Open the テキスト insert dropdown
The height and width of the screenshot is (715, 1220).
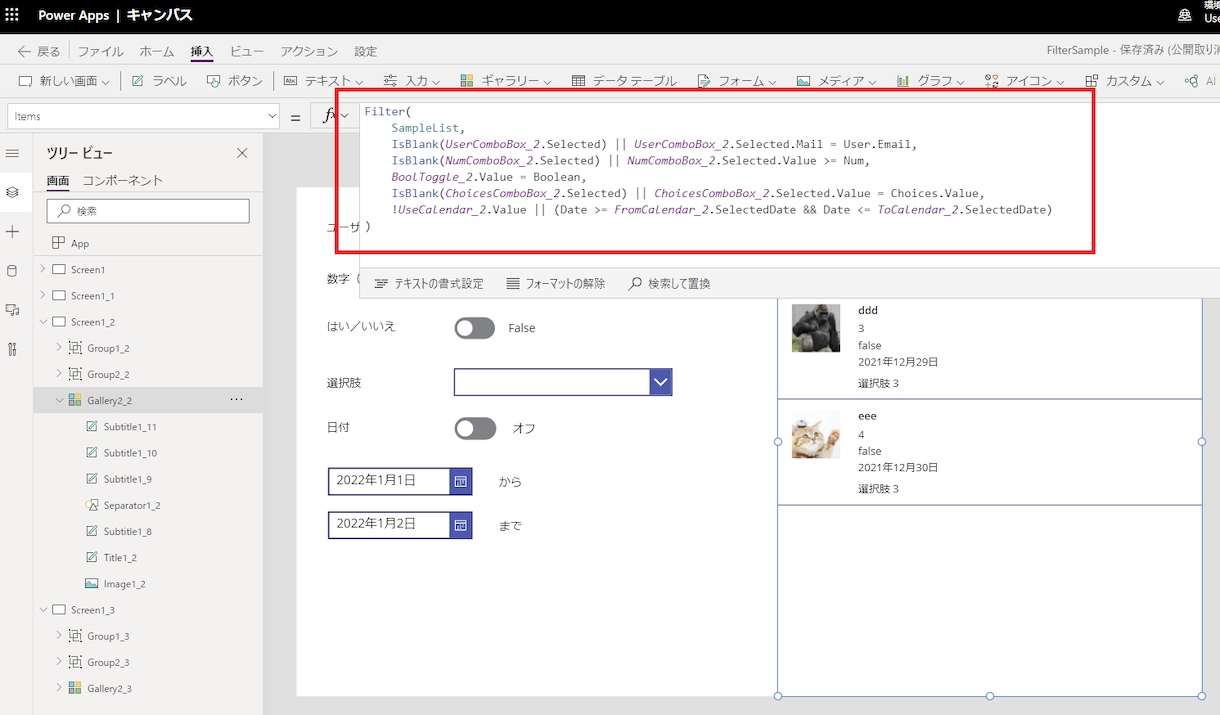[323, 81]
